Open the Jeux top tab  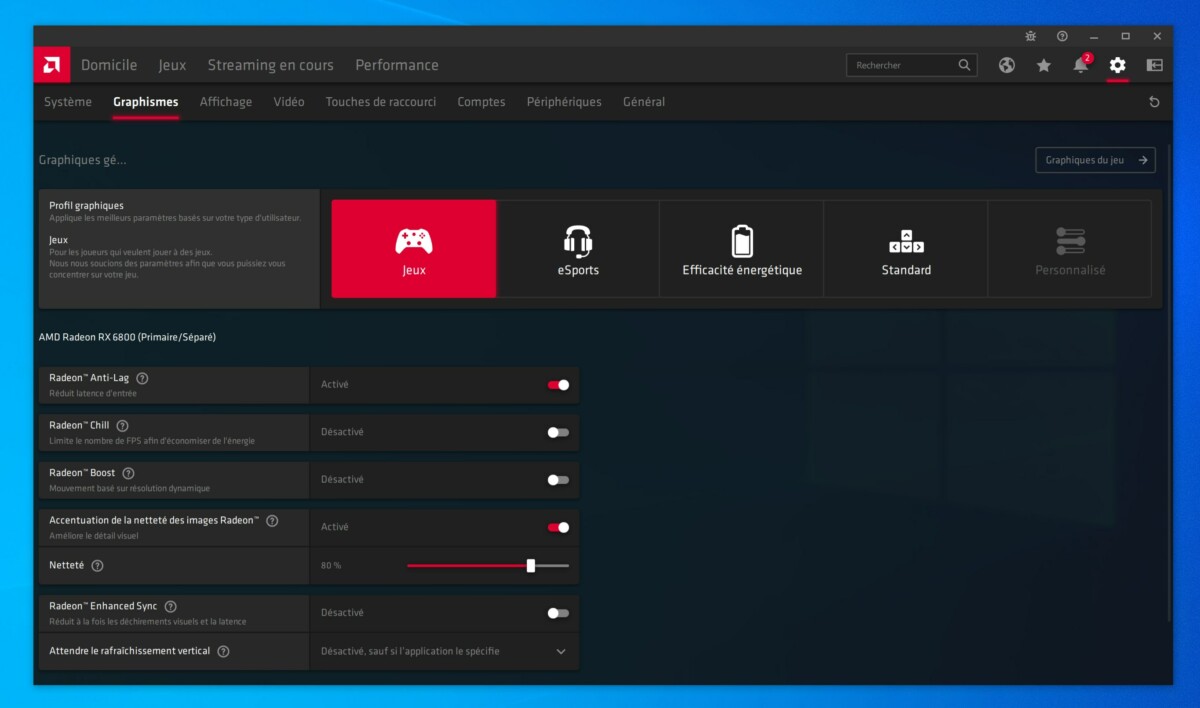coord(172,65)
